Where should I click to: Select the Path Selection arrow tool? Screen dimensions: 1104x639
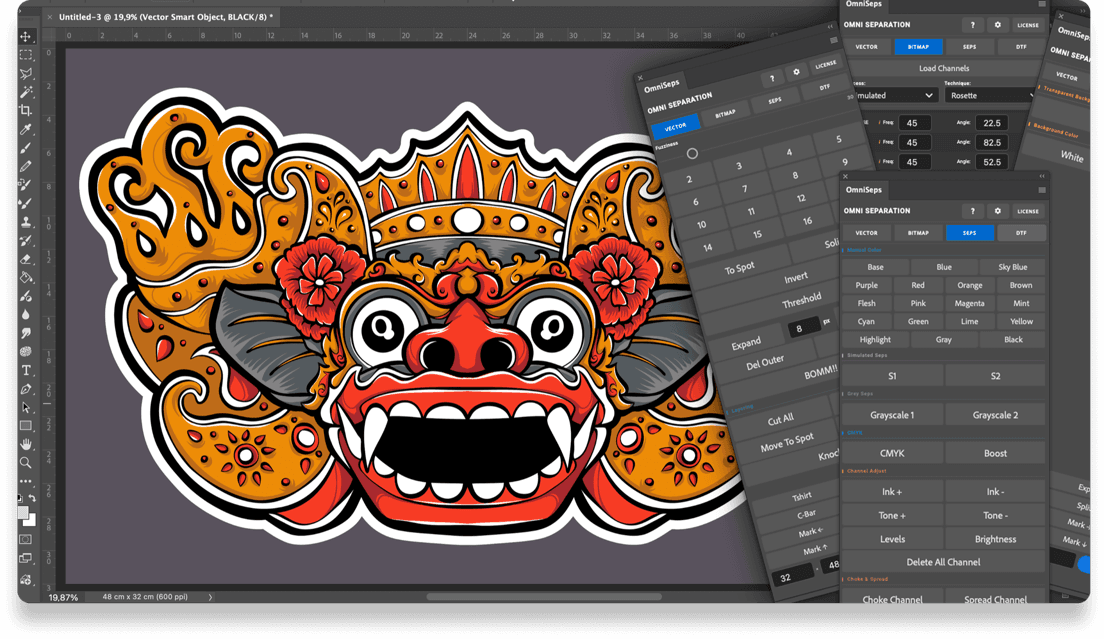(x=26, y=407)
